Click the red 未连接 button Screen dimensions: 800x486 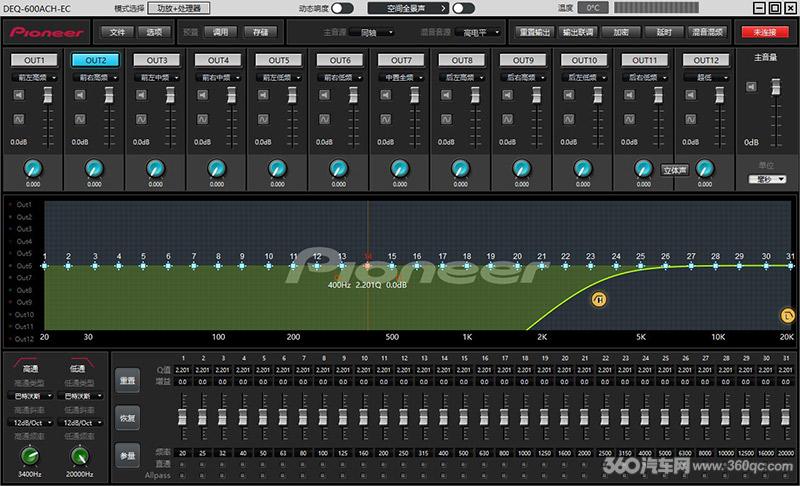coord(765,32)
